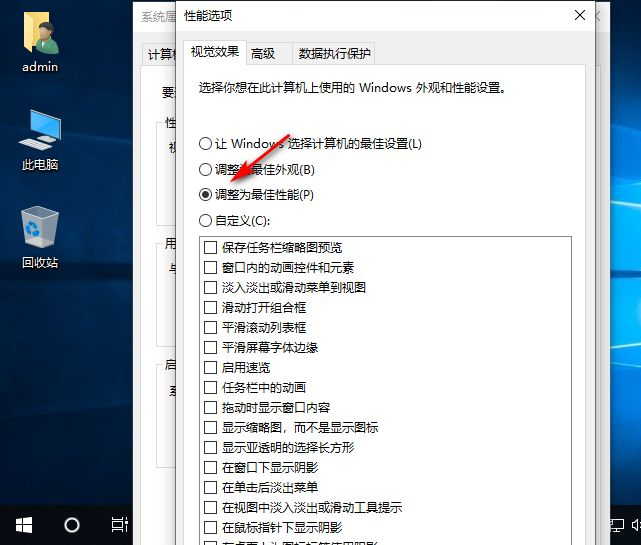
Task: Open the admin folder desktop icon
Action: [40, 42]
